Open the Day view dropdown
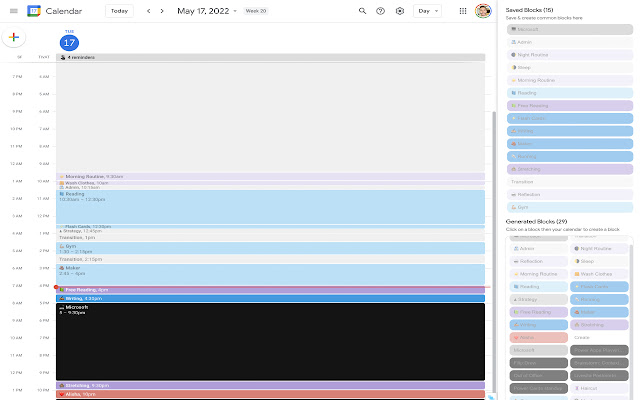This screenshot has width=640, height=400. 427,11
